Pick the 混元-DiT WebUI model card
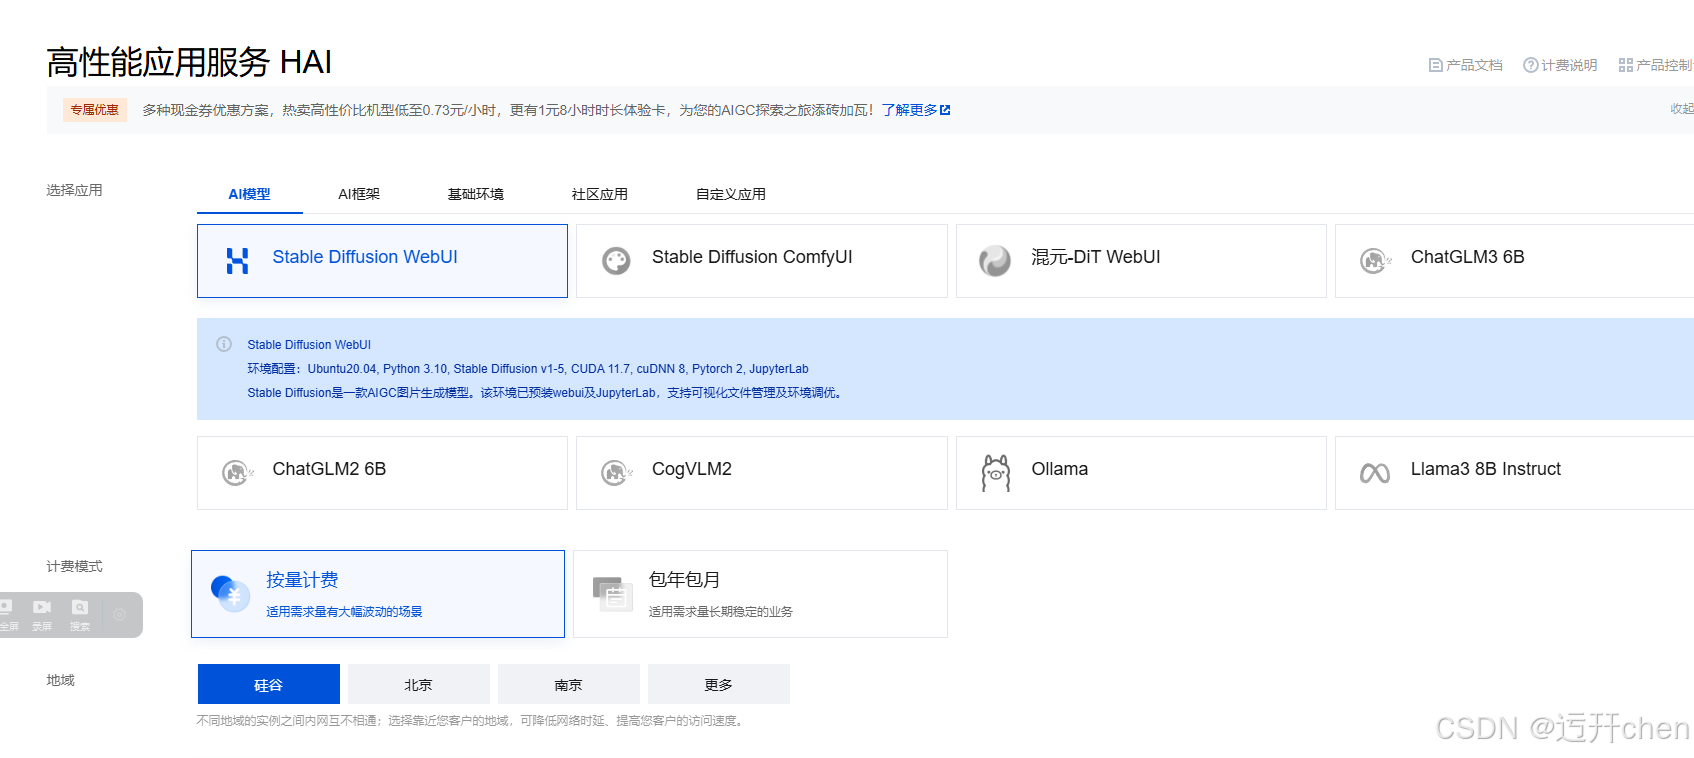 pos(1141,261)
